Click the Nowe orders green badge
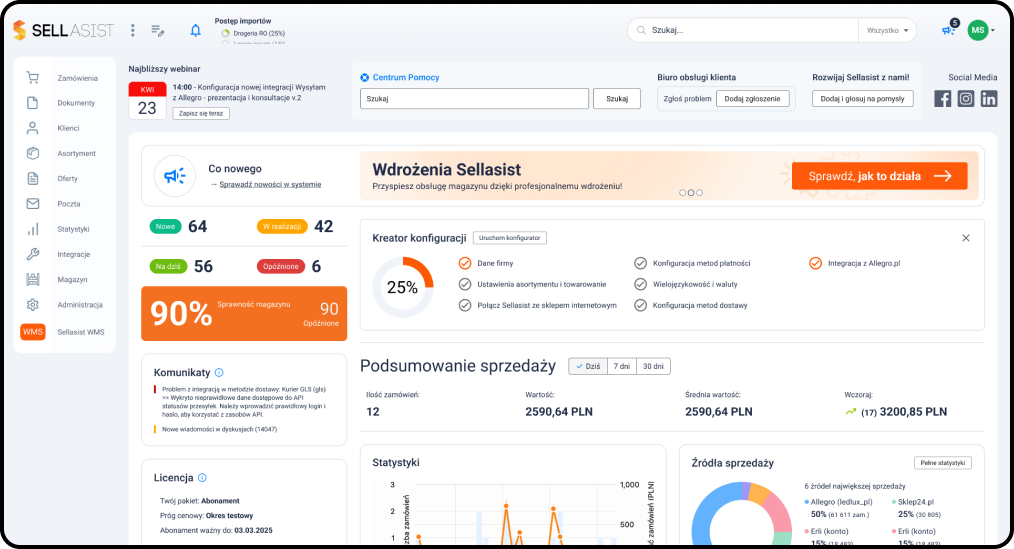The height and width of the screenshot is (549, 1014). [165, 226]
